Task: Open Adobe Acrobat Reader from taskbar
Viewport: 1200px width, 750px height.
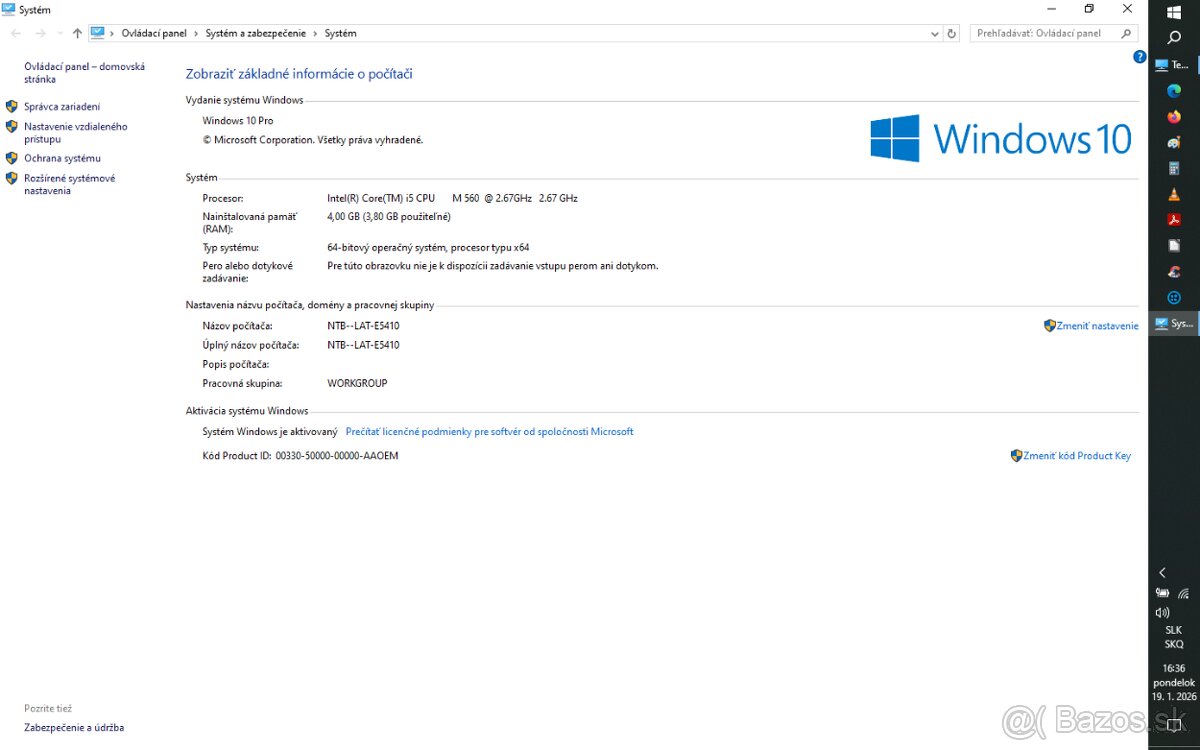Action: tap(1174, 220)
